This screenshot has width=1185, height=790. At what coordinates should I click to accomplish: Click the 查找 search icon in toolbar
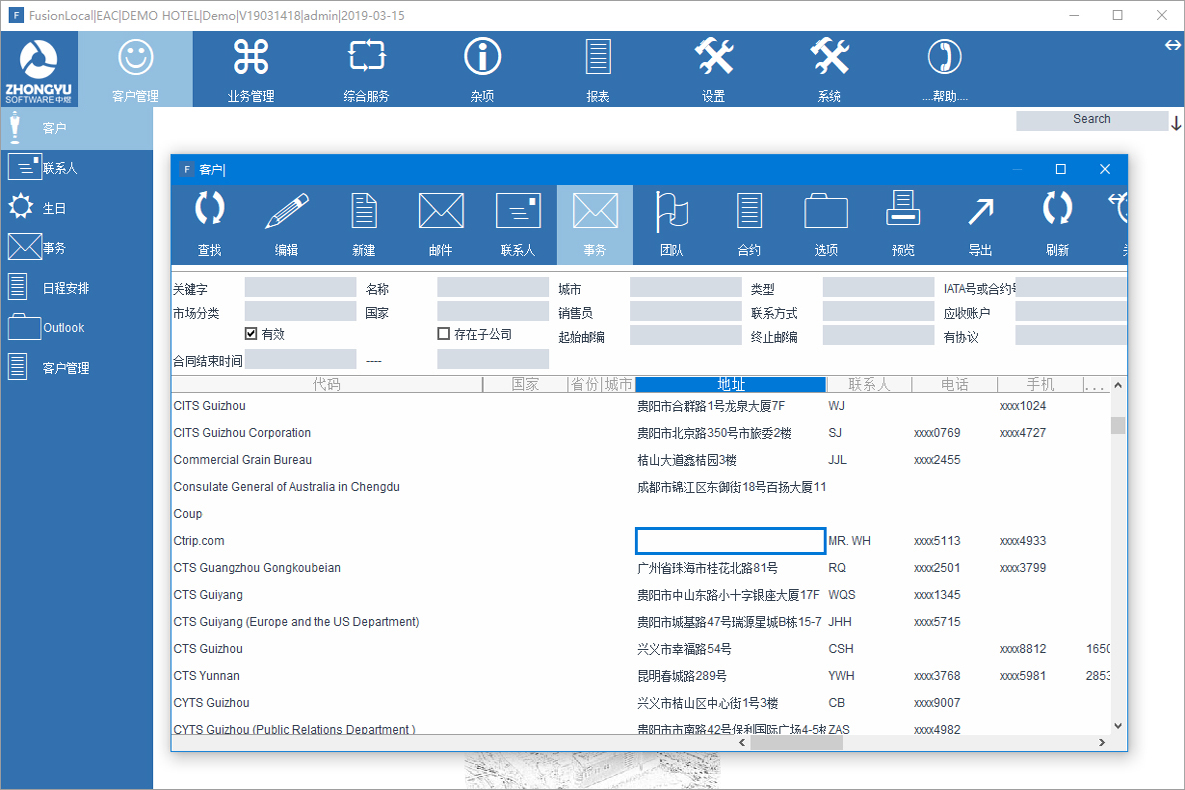coord(209,224)
